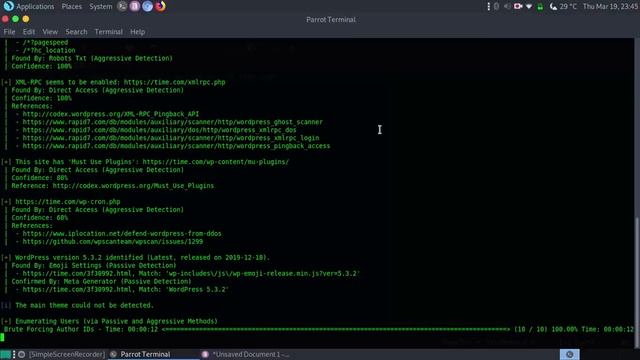Open the Help menu
The height and width of the screenshot is (360, 640).
pos(138,32)
